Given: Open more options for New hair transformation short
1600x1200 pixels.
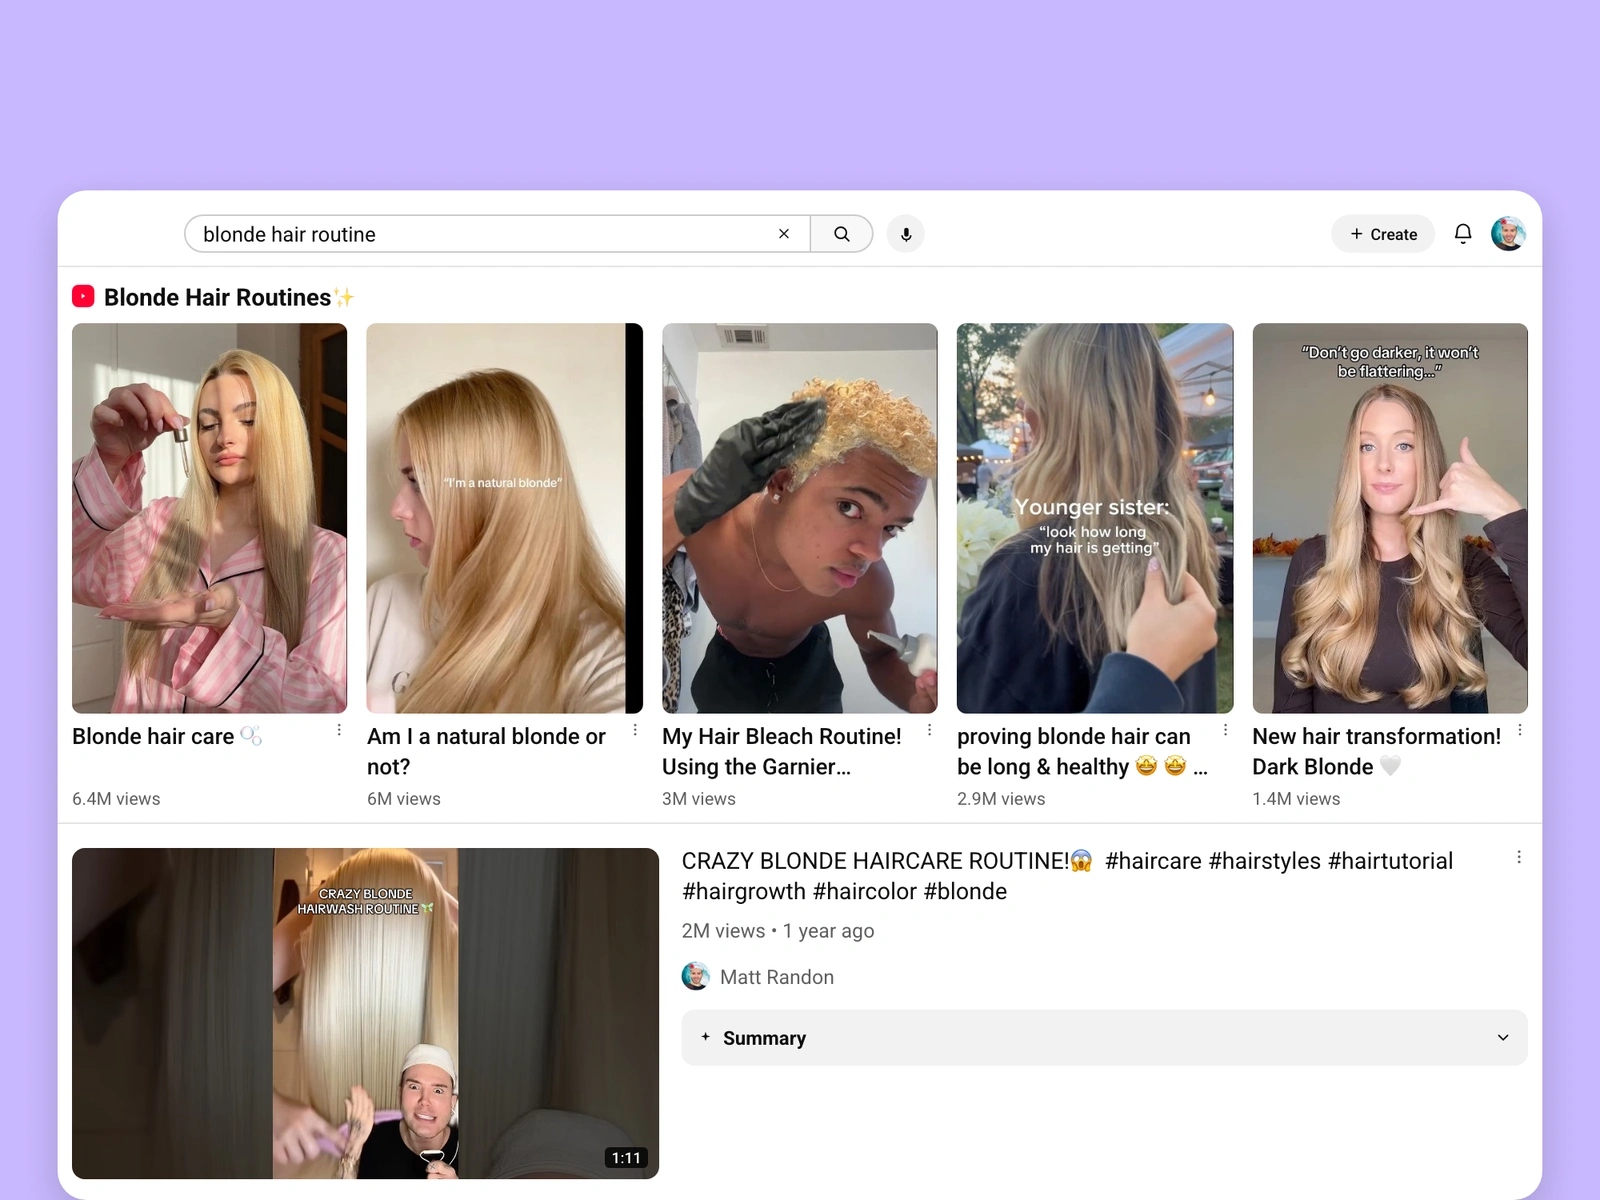Looking at the screenshot, I should coord(1520,731).
